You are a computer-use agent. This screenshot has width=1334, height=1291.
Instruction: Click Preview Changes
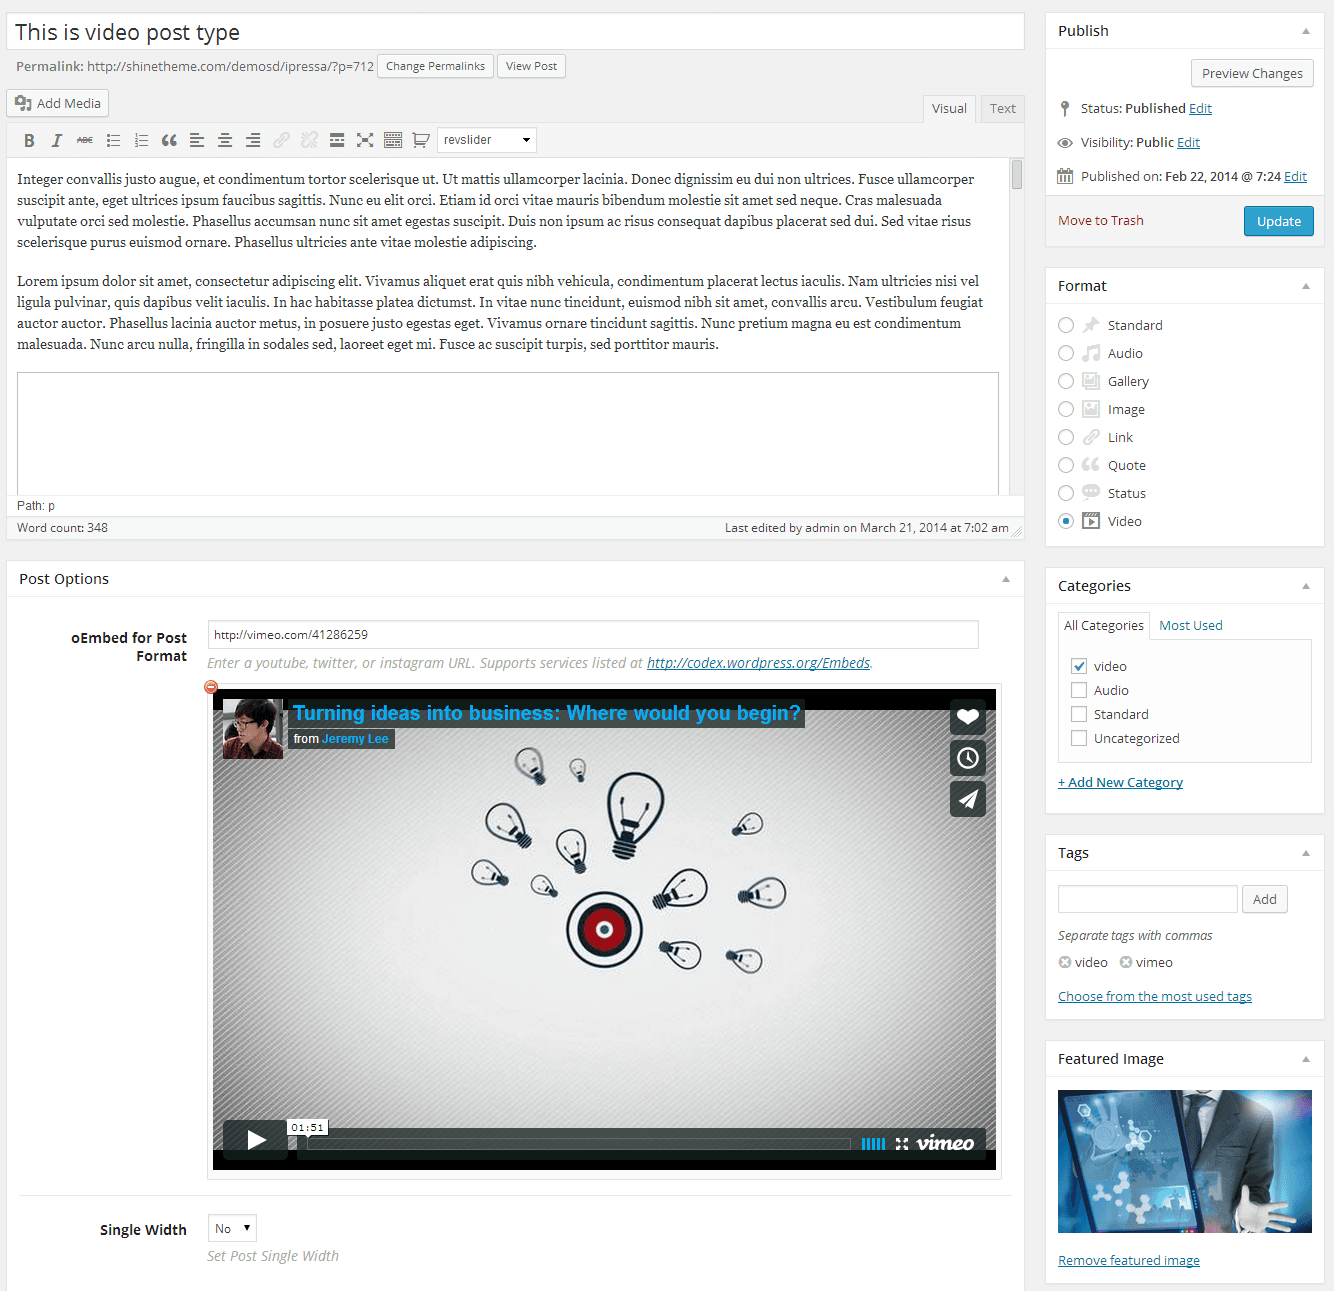(x=1252, y=73)
